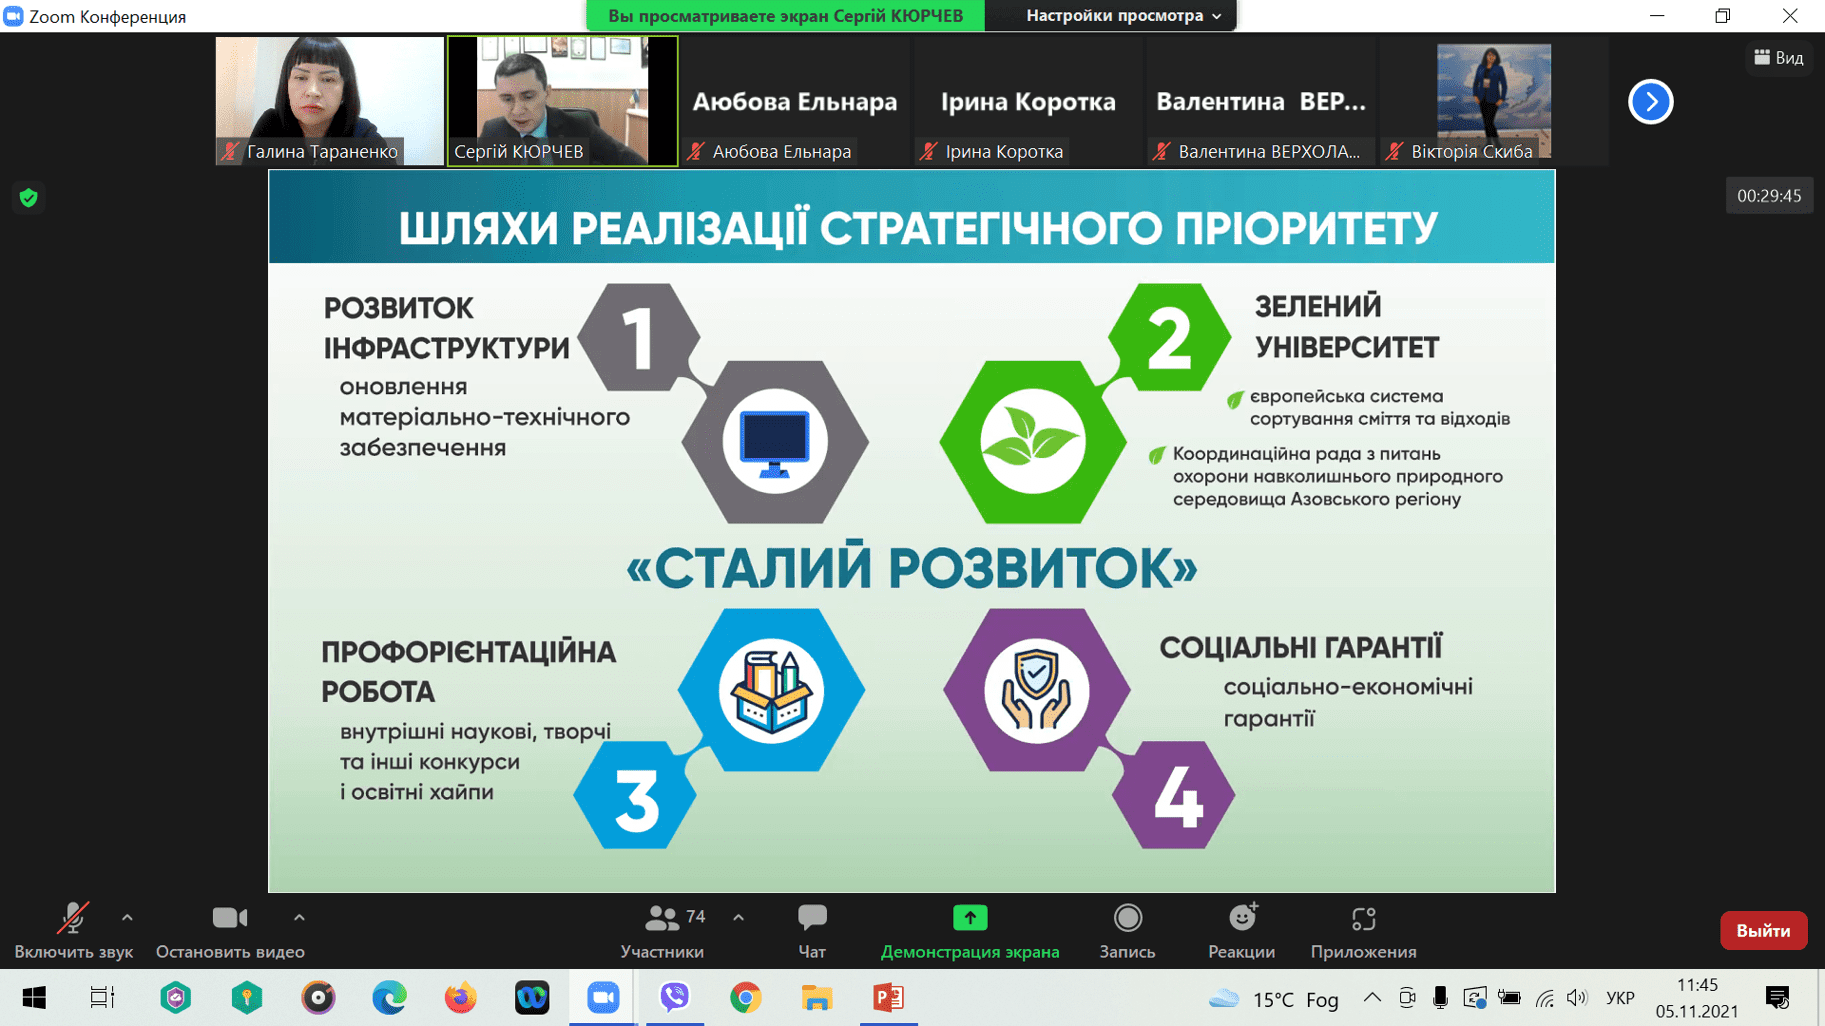The height and width of the screenshot is (1026, 1825).
Task: Select Сергій КЮРЧЕВ video thumbnail
Action: click(562, 101)
